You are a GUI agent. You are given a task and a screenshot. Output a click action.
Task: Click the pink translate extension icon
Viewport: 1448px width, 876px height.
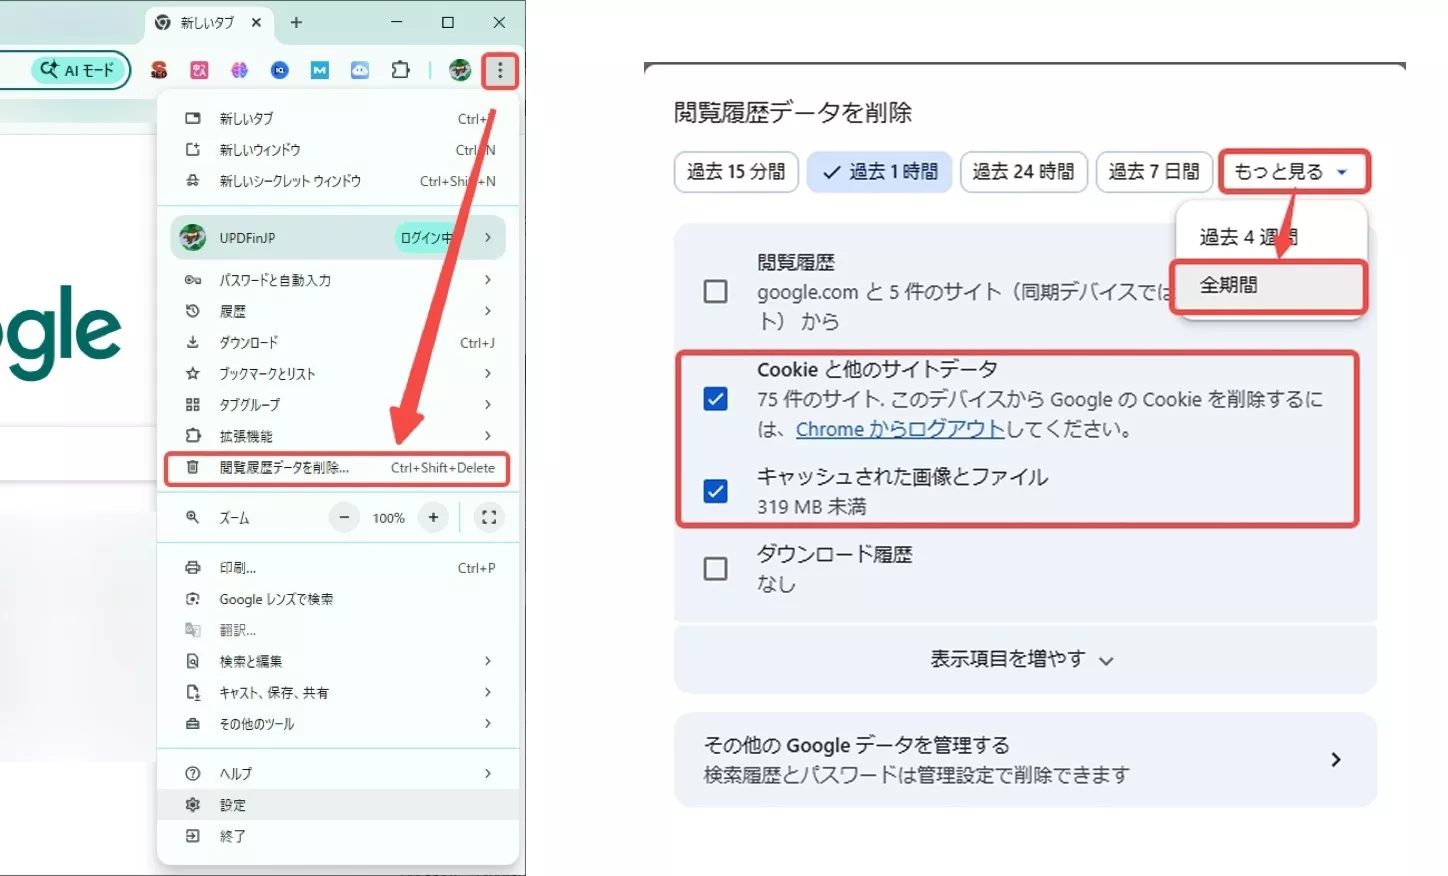pos(199,70)
